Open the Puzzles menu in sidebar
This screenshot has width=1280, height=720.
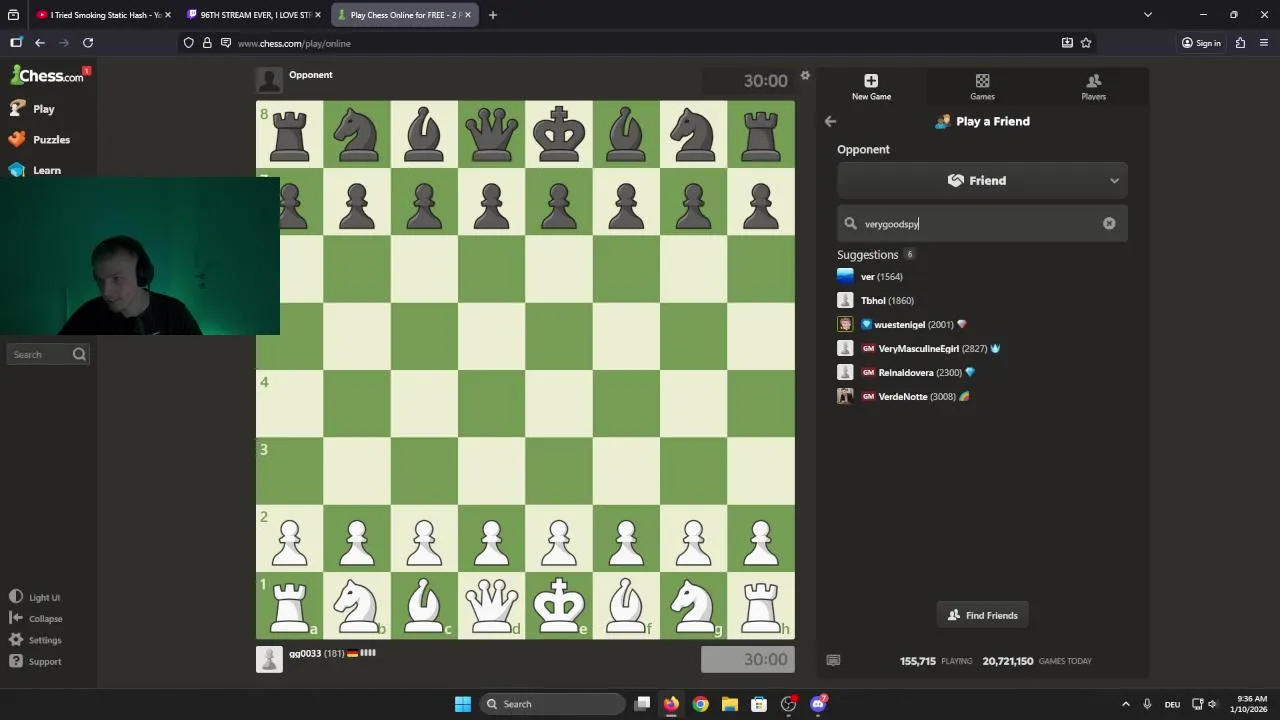39,139
